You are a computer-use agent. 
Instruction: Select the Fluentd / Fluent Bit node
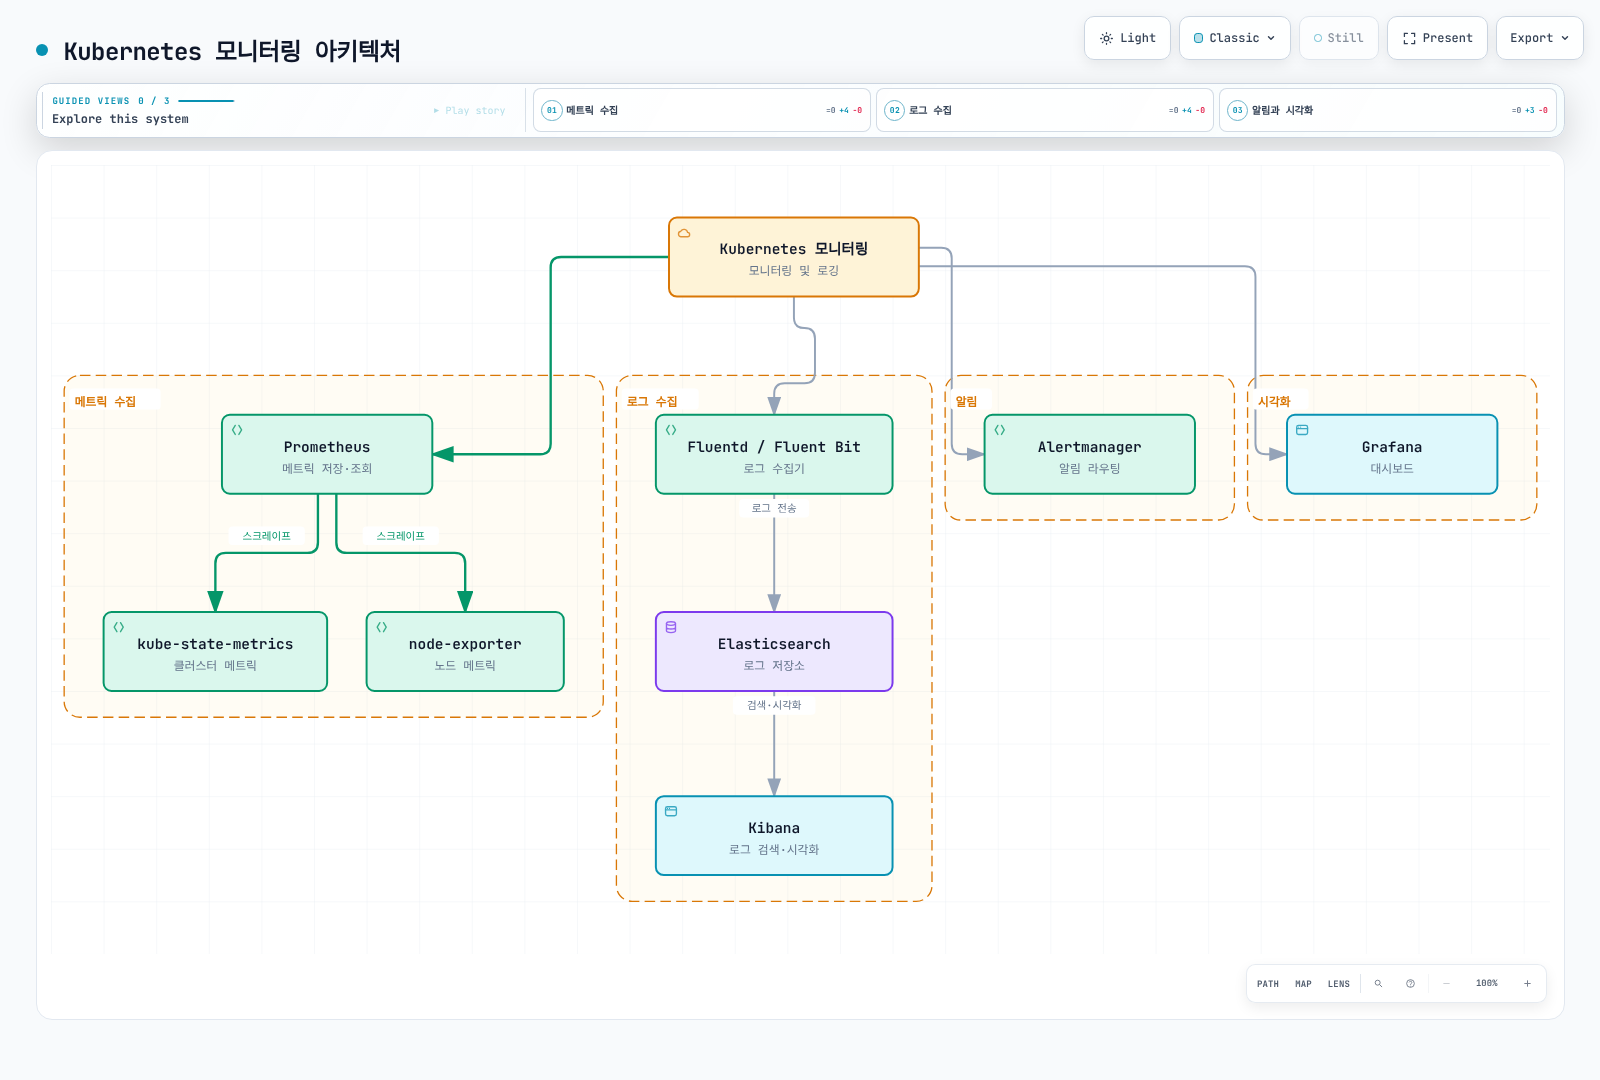pos(774,454)
